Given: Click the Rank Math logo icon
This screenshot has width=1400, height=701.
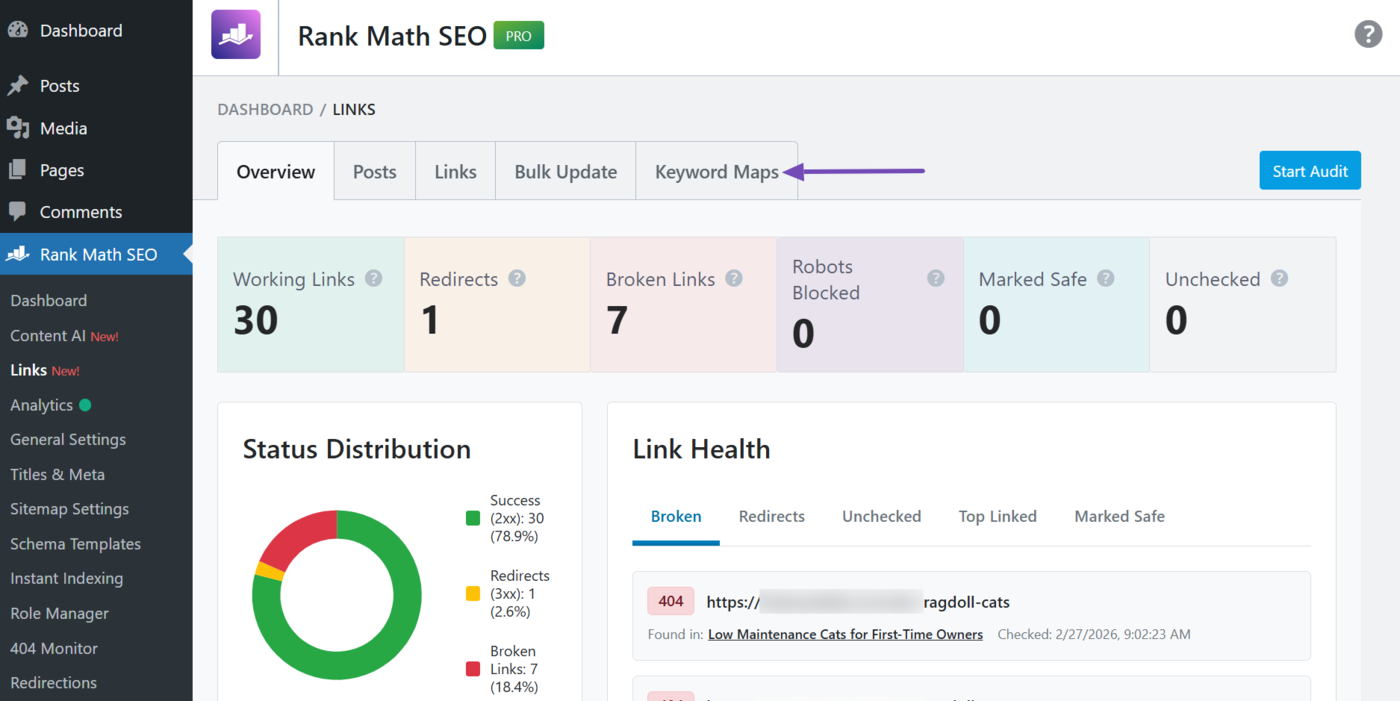Looking at the screenshot, I should [x=235, y=35].
